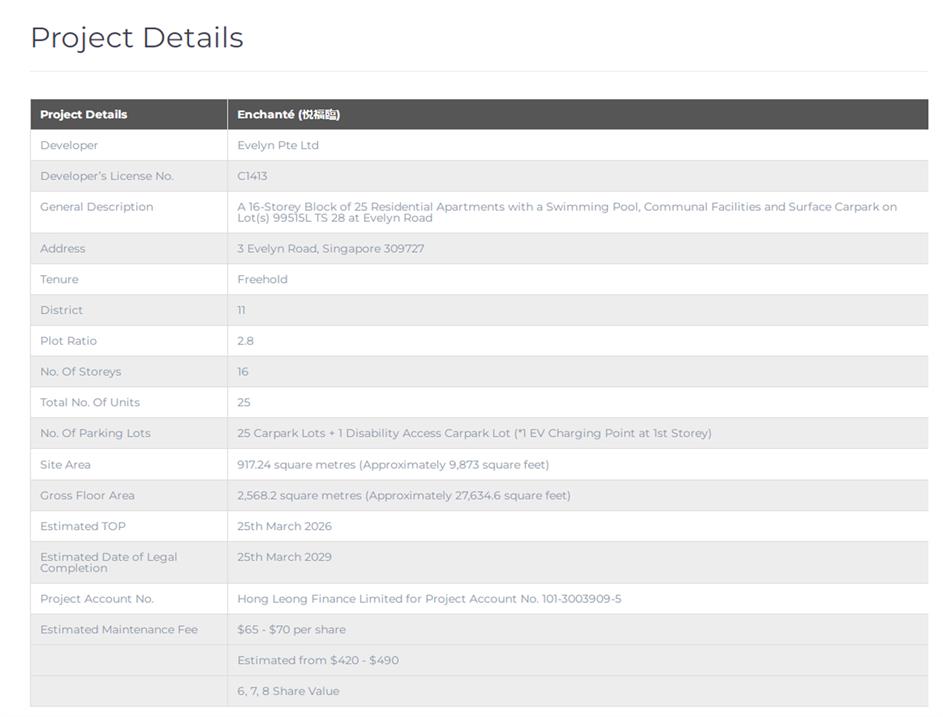Click the Project Details page heading
943x717 pixels.
click(x=137, y=38)
